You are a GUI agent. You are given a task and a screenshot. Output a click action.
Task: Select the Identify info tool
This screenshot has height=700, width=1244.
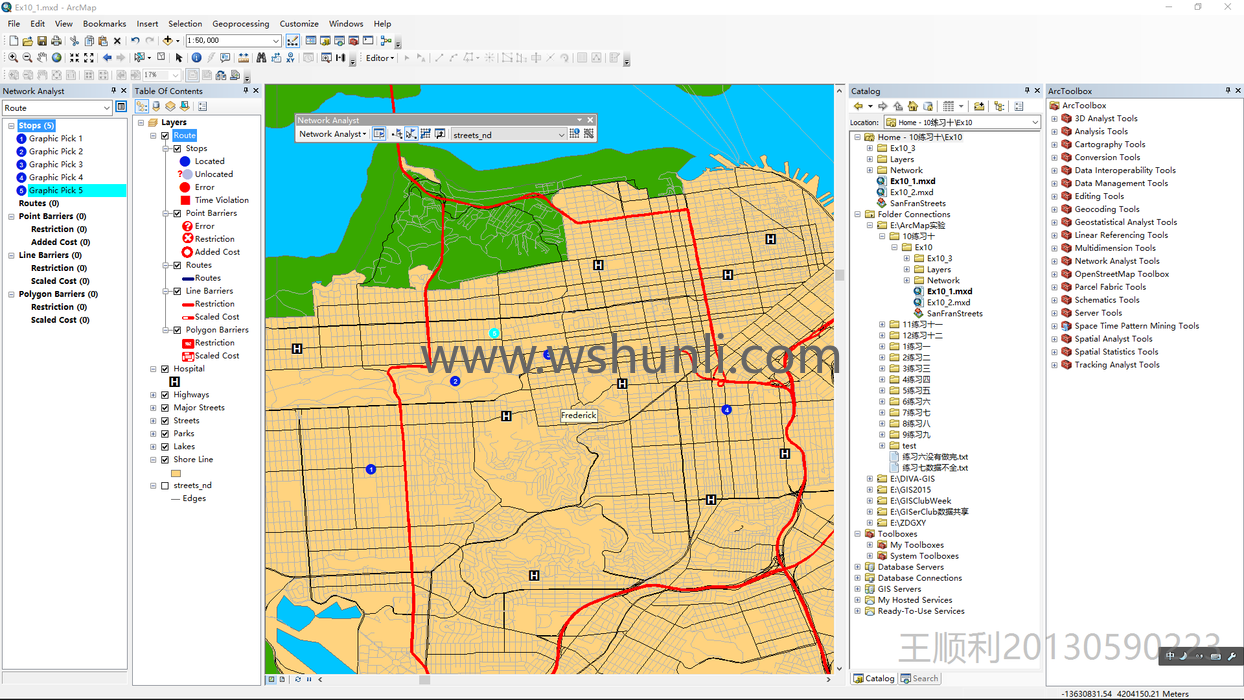coord(196,58)
